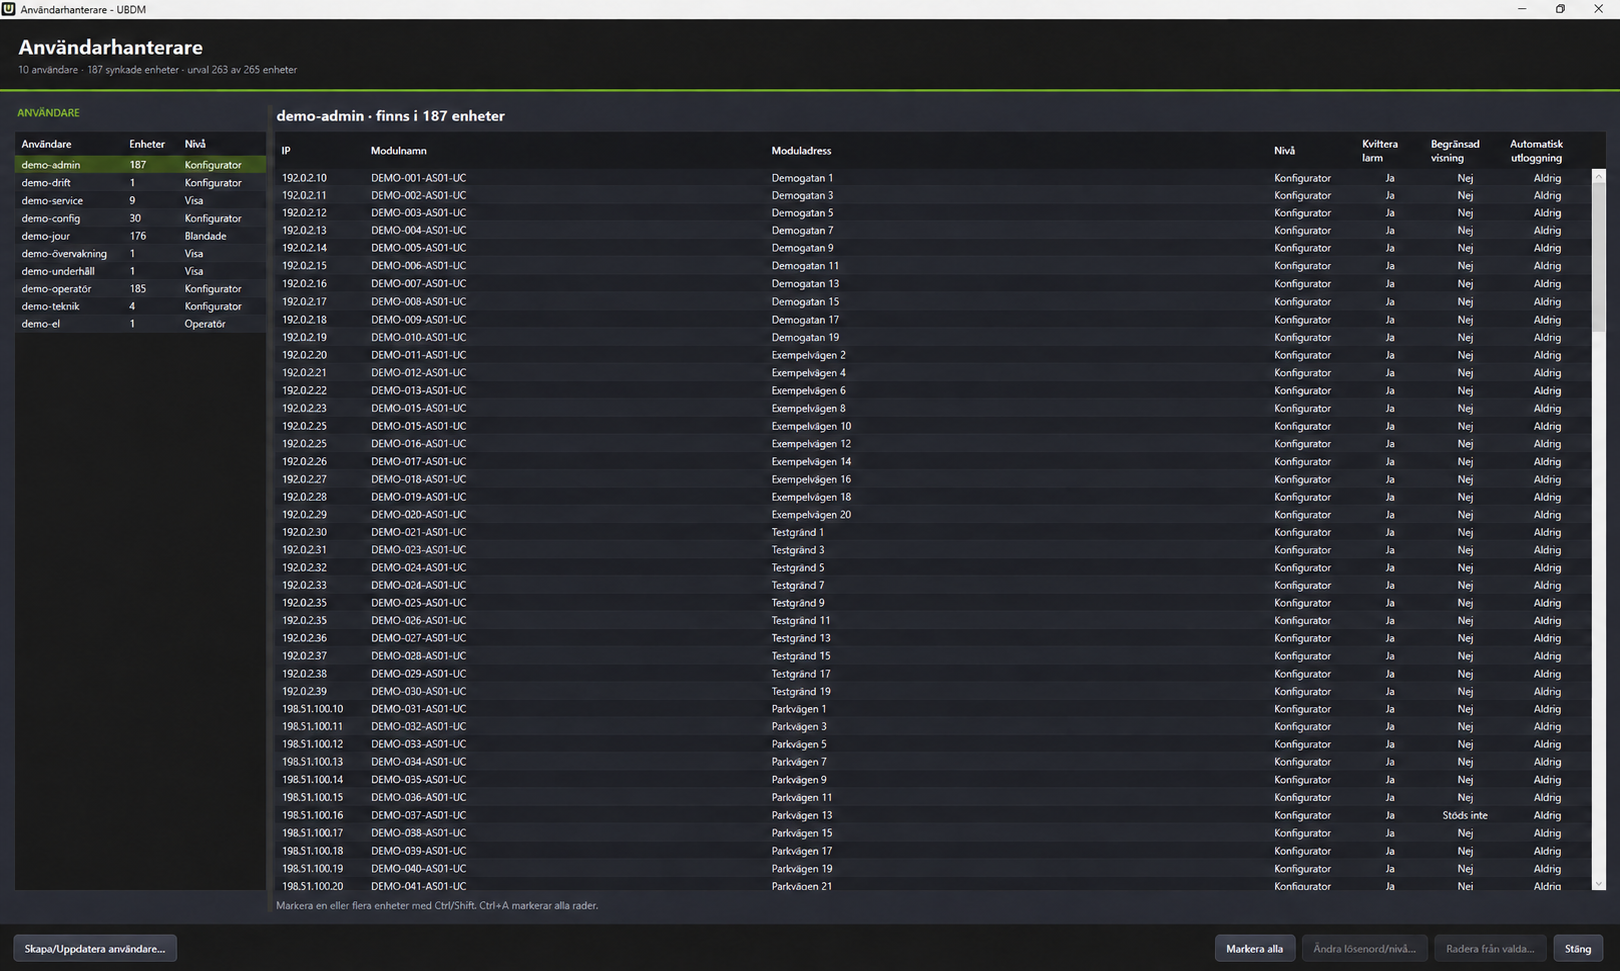Viewport: 1620px width, 971px height.
Task: Click module name DEMO-020-AS01-UC
Action: pyautogui.click(x=418, y=514)
